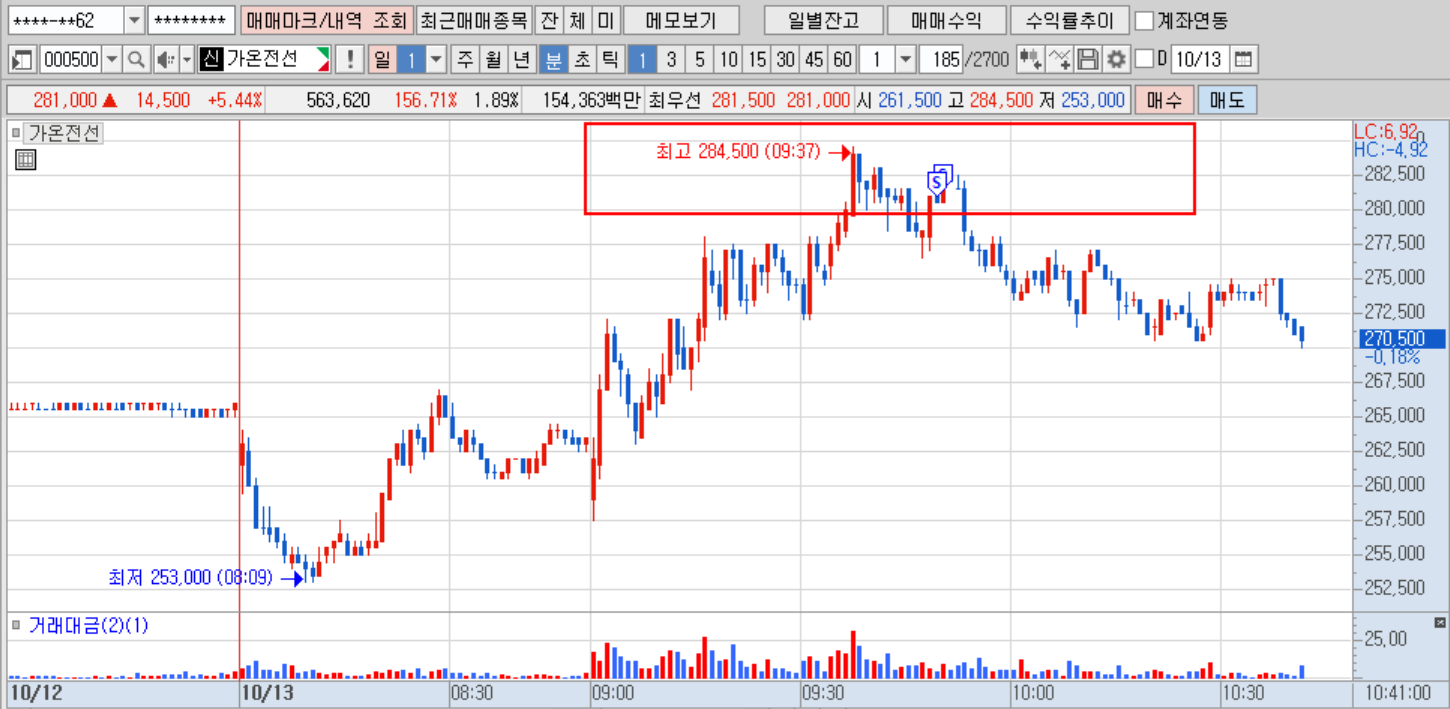Select the 30-minute interval button
Viewport: 1450px width, 709px height.
click(x=786, y=60)
